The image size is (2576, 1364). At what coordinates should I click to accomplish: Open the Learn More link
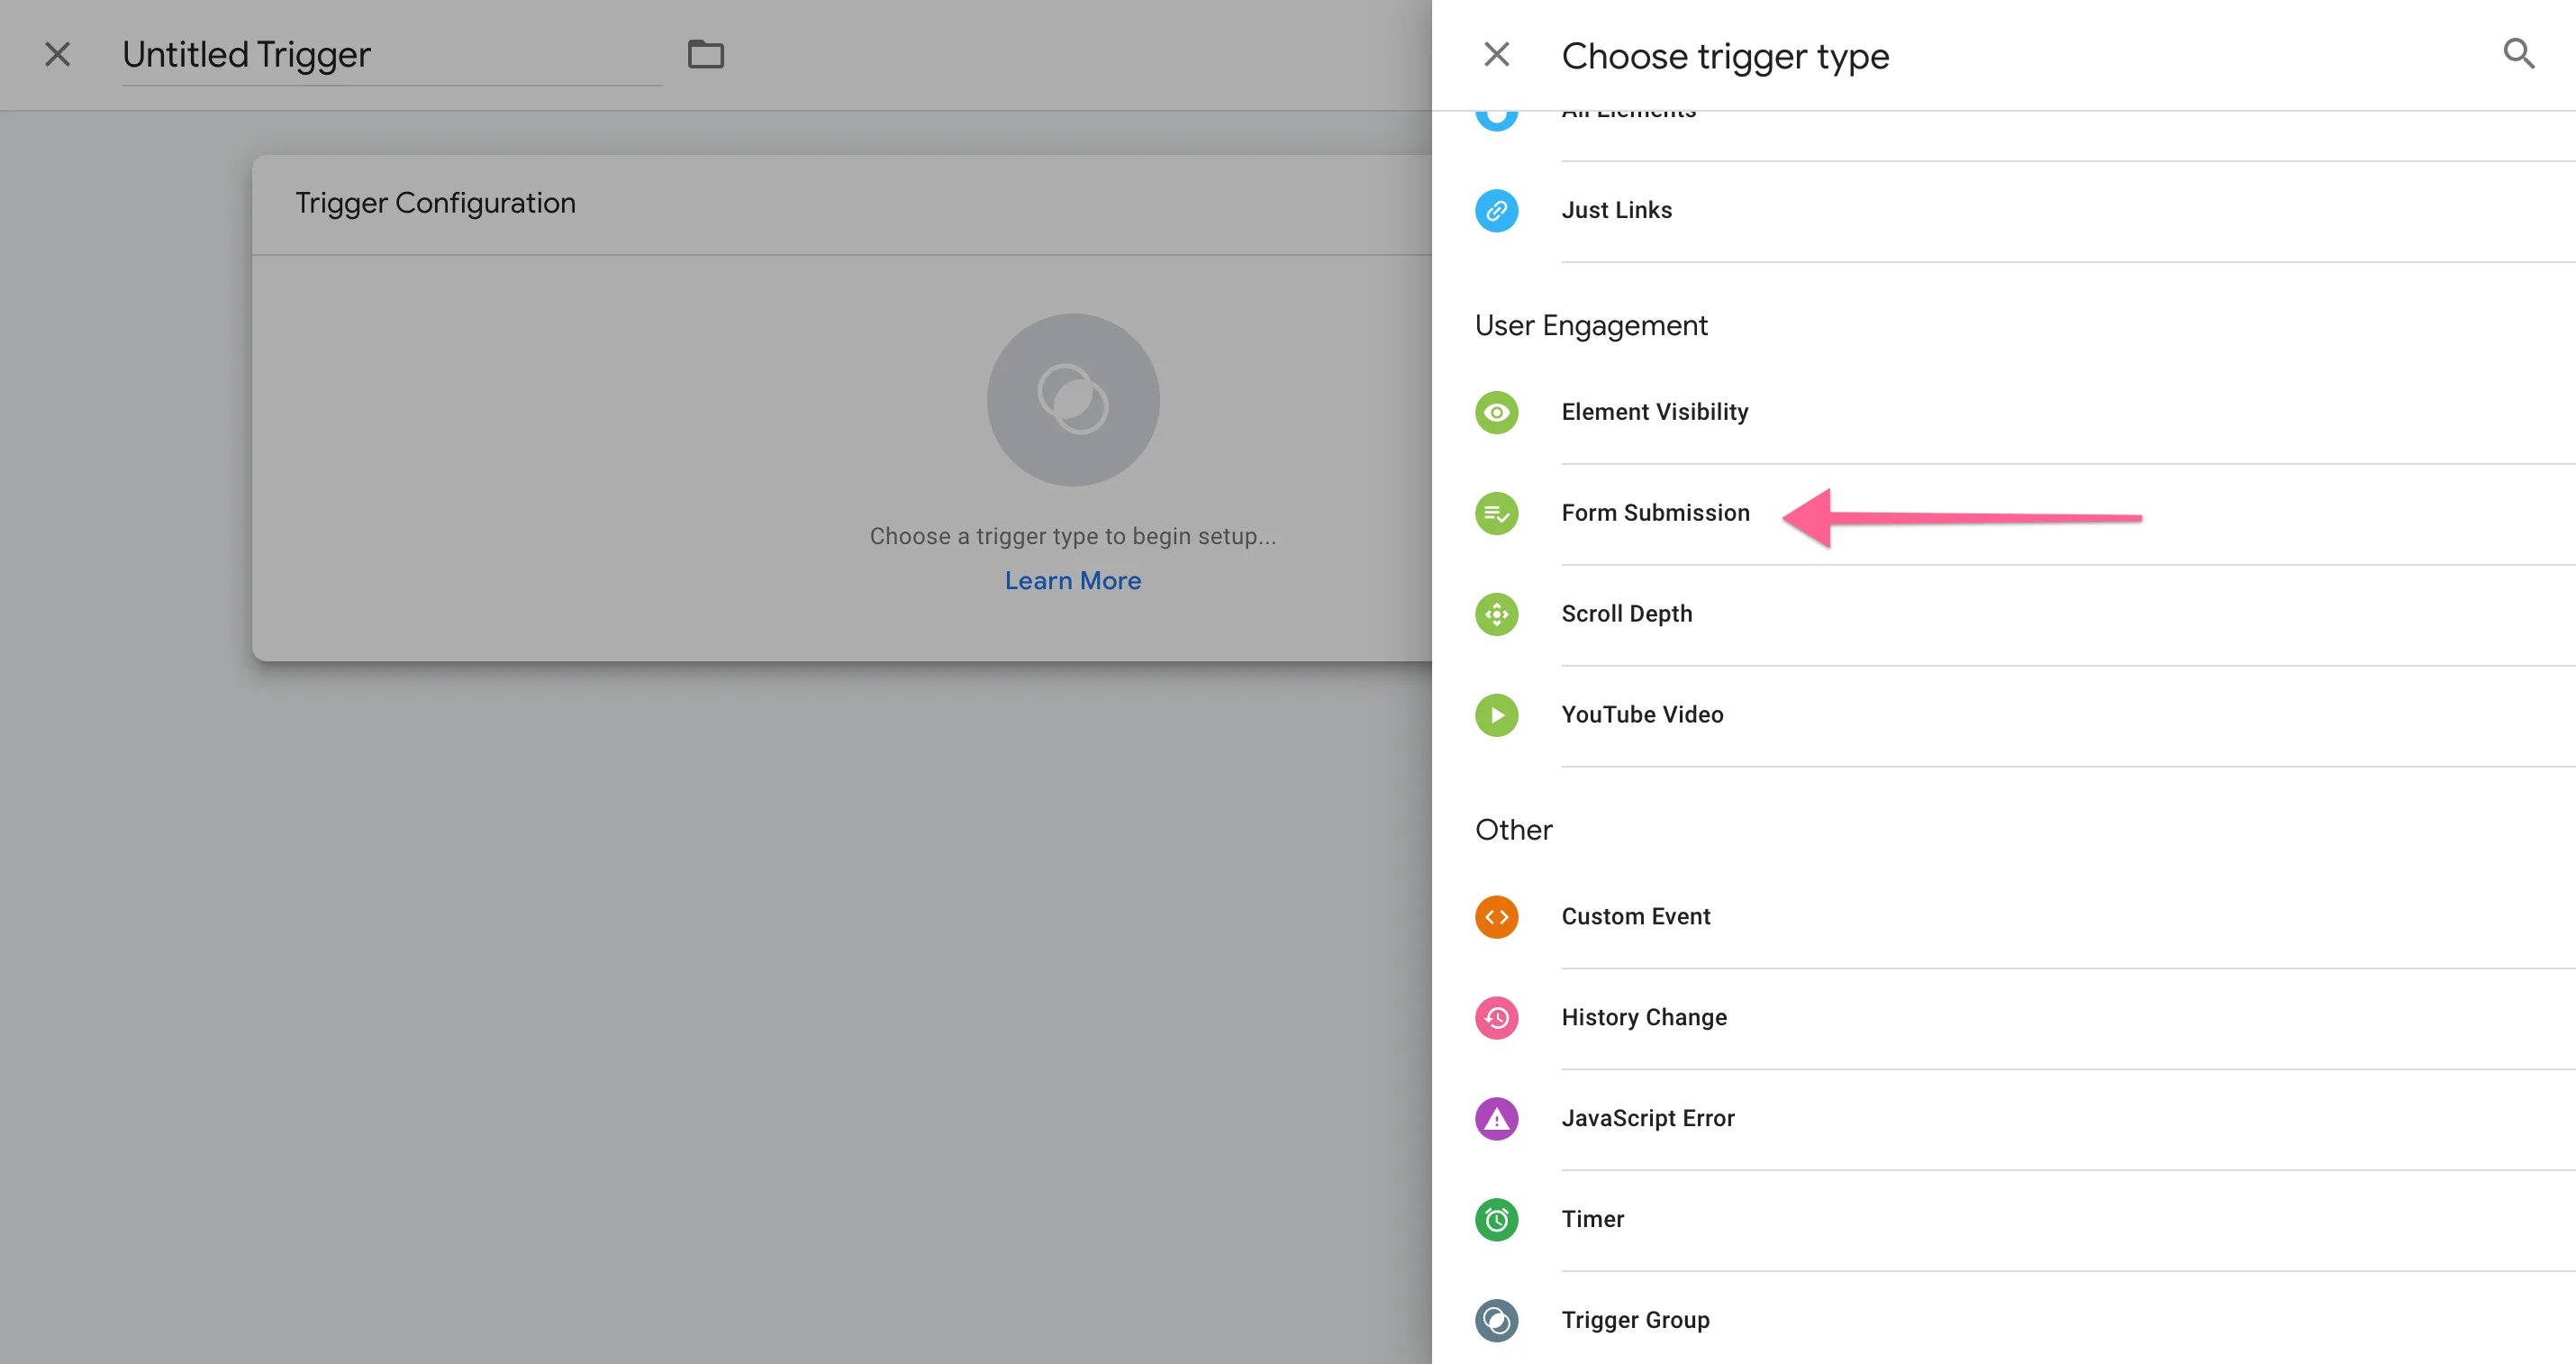tap(1072, 581)
